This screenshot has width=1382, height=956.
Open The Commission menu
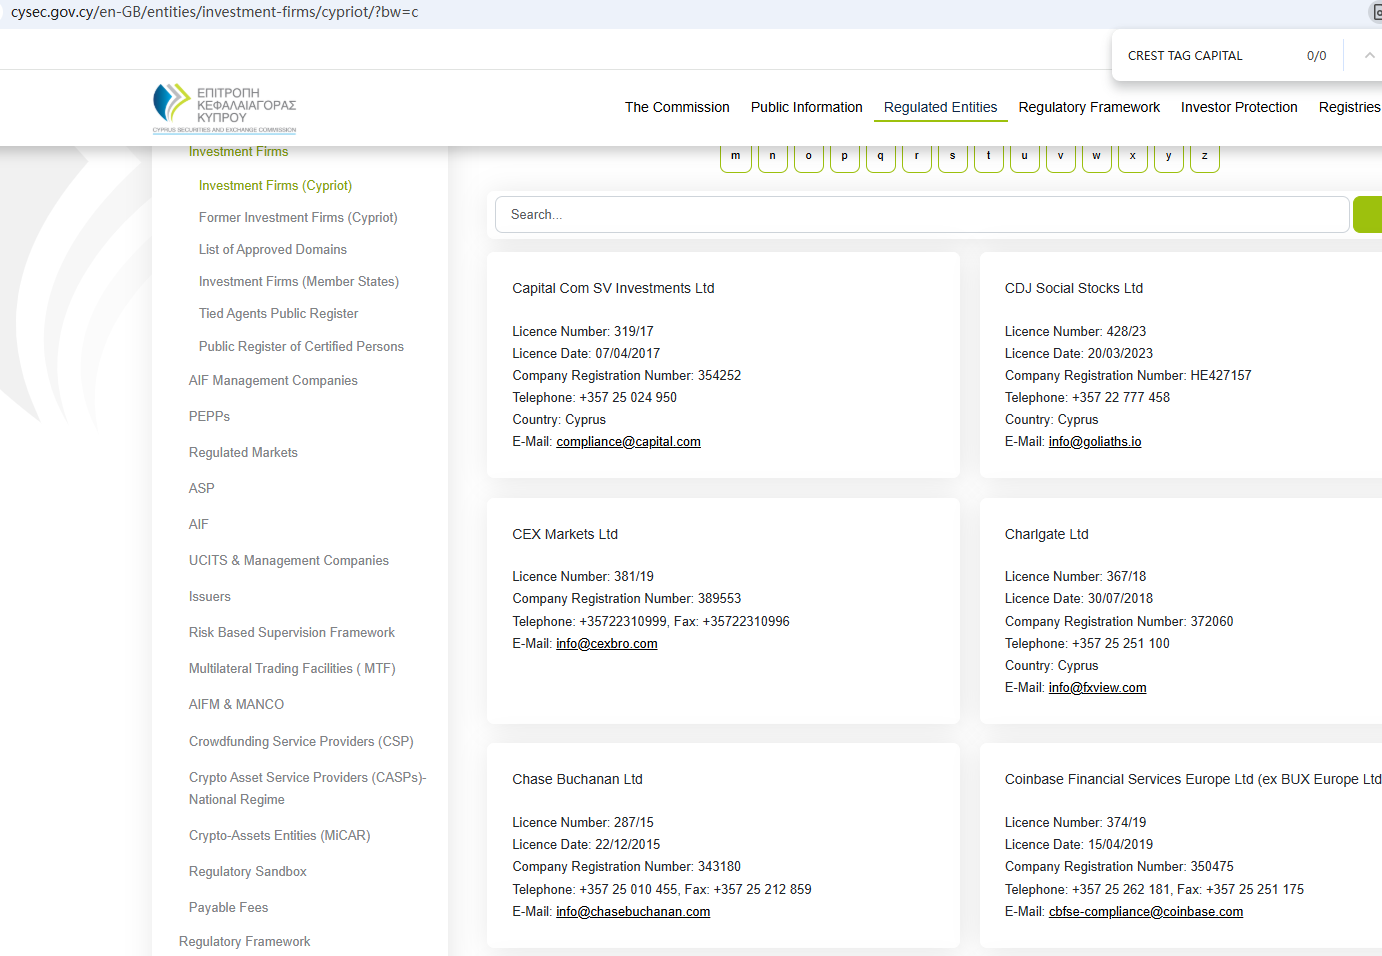(677, 107)
